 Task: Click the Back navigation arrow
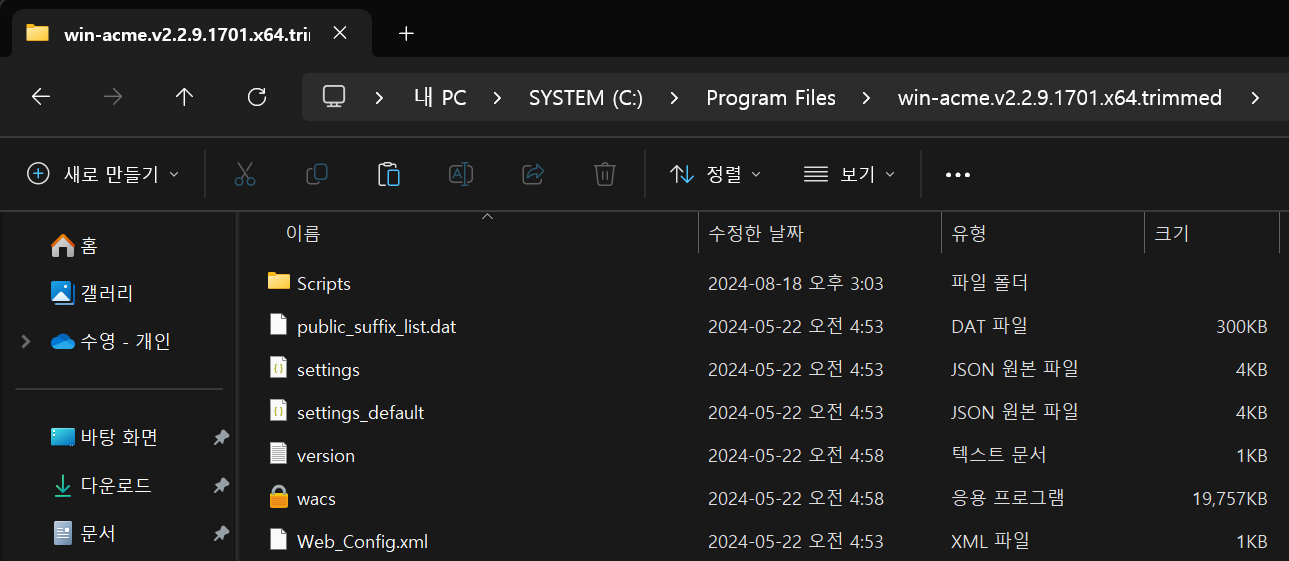tap(40, 97)
